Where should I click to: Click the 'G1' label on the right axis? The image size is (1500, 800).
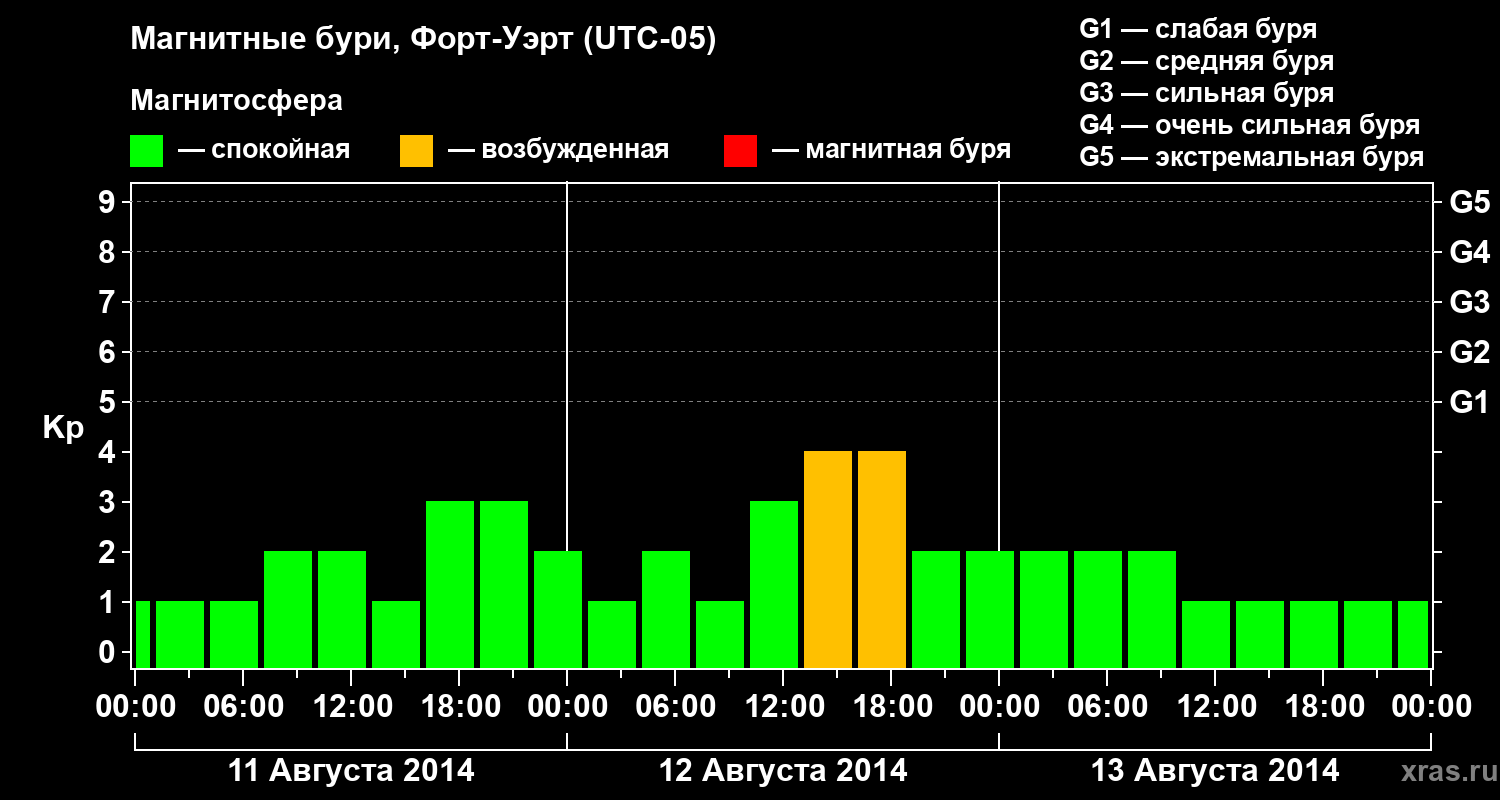(x=1470, y=403)
